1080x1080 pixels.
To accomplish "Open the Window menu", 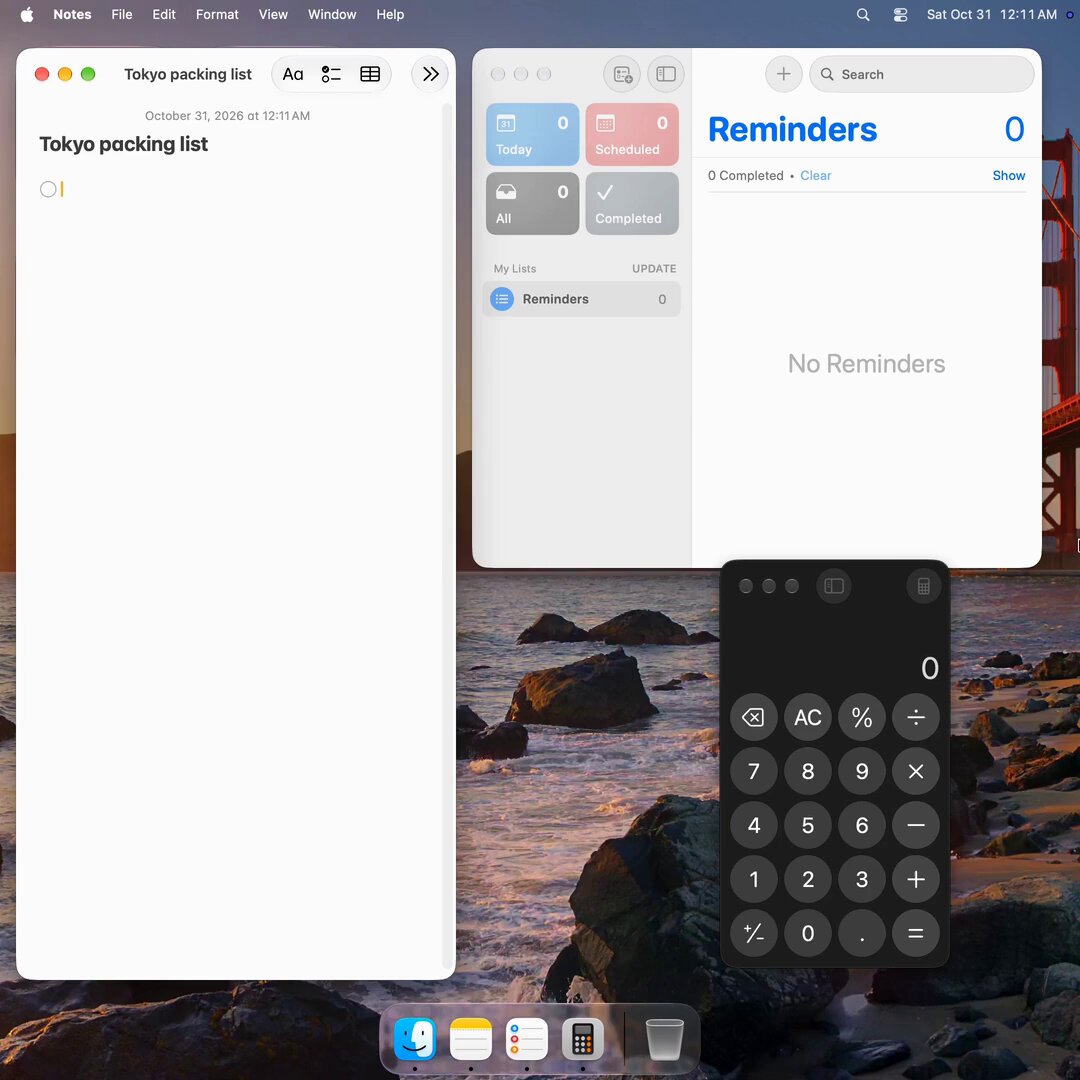I will pyautogui.click(x=332, y=14).
